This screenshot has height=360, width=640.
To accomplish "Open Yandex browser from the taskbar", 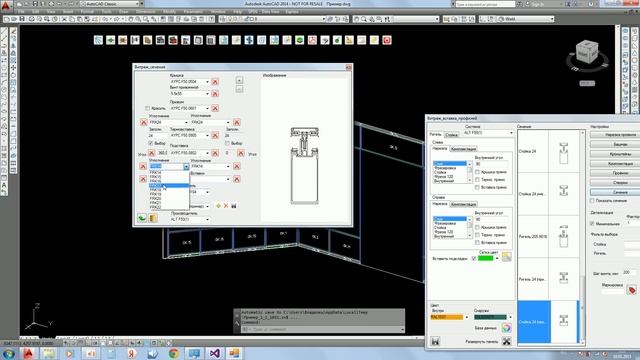I will (131, 353).
